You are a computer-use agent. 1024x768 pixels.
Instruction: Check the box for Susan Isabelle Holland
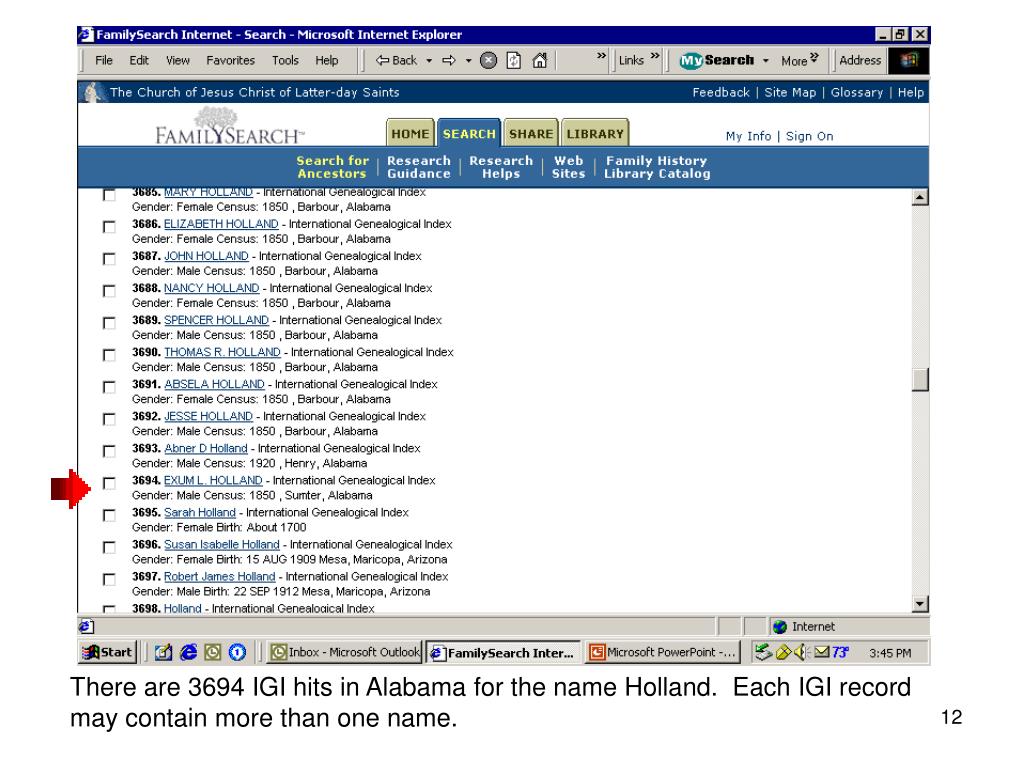[x=109, y=547]
